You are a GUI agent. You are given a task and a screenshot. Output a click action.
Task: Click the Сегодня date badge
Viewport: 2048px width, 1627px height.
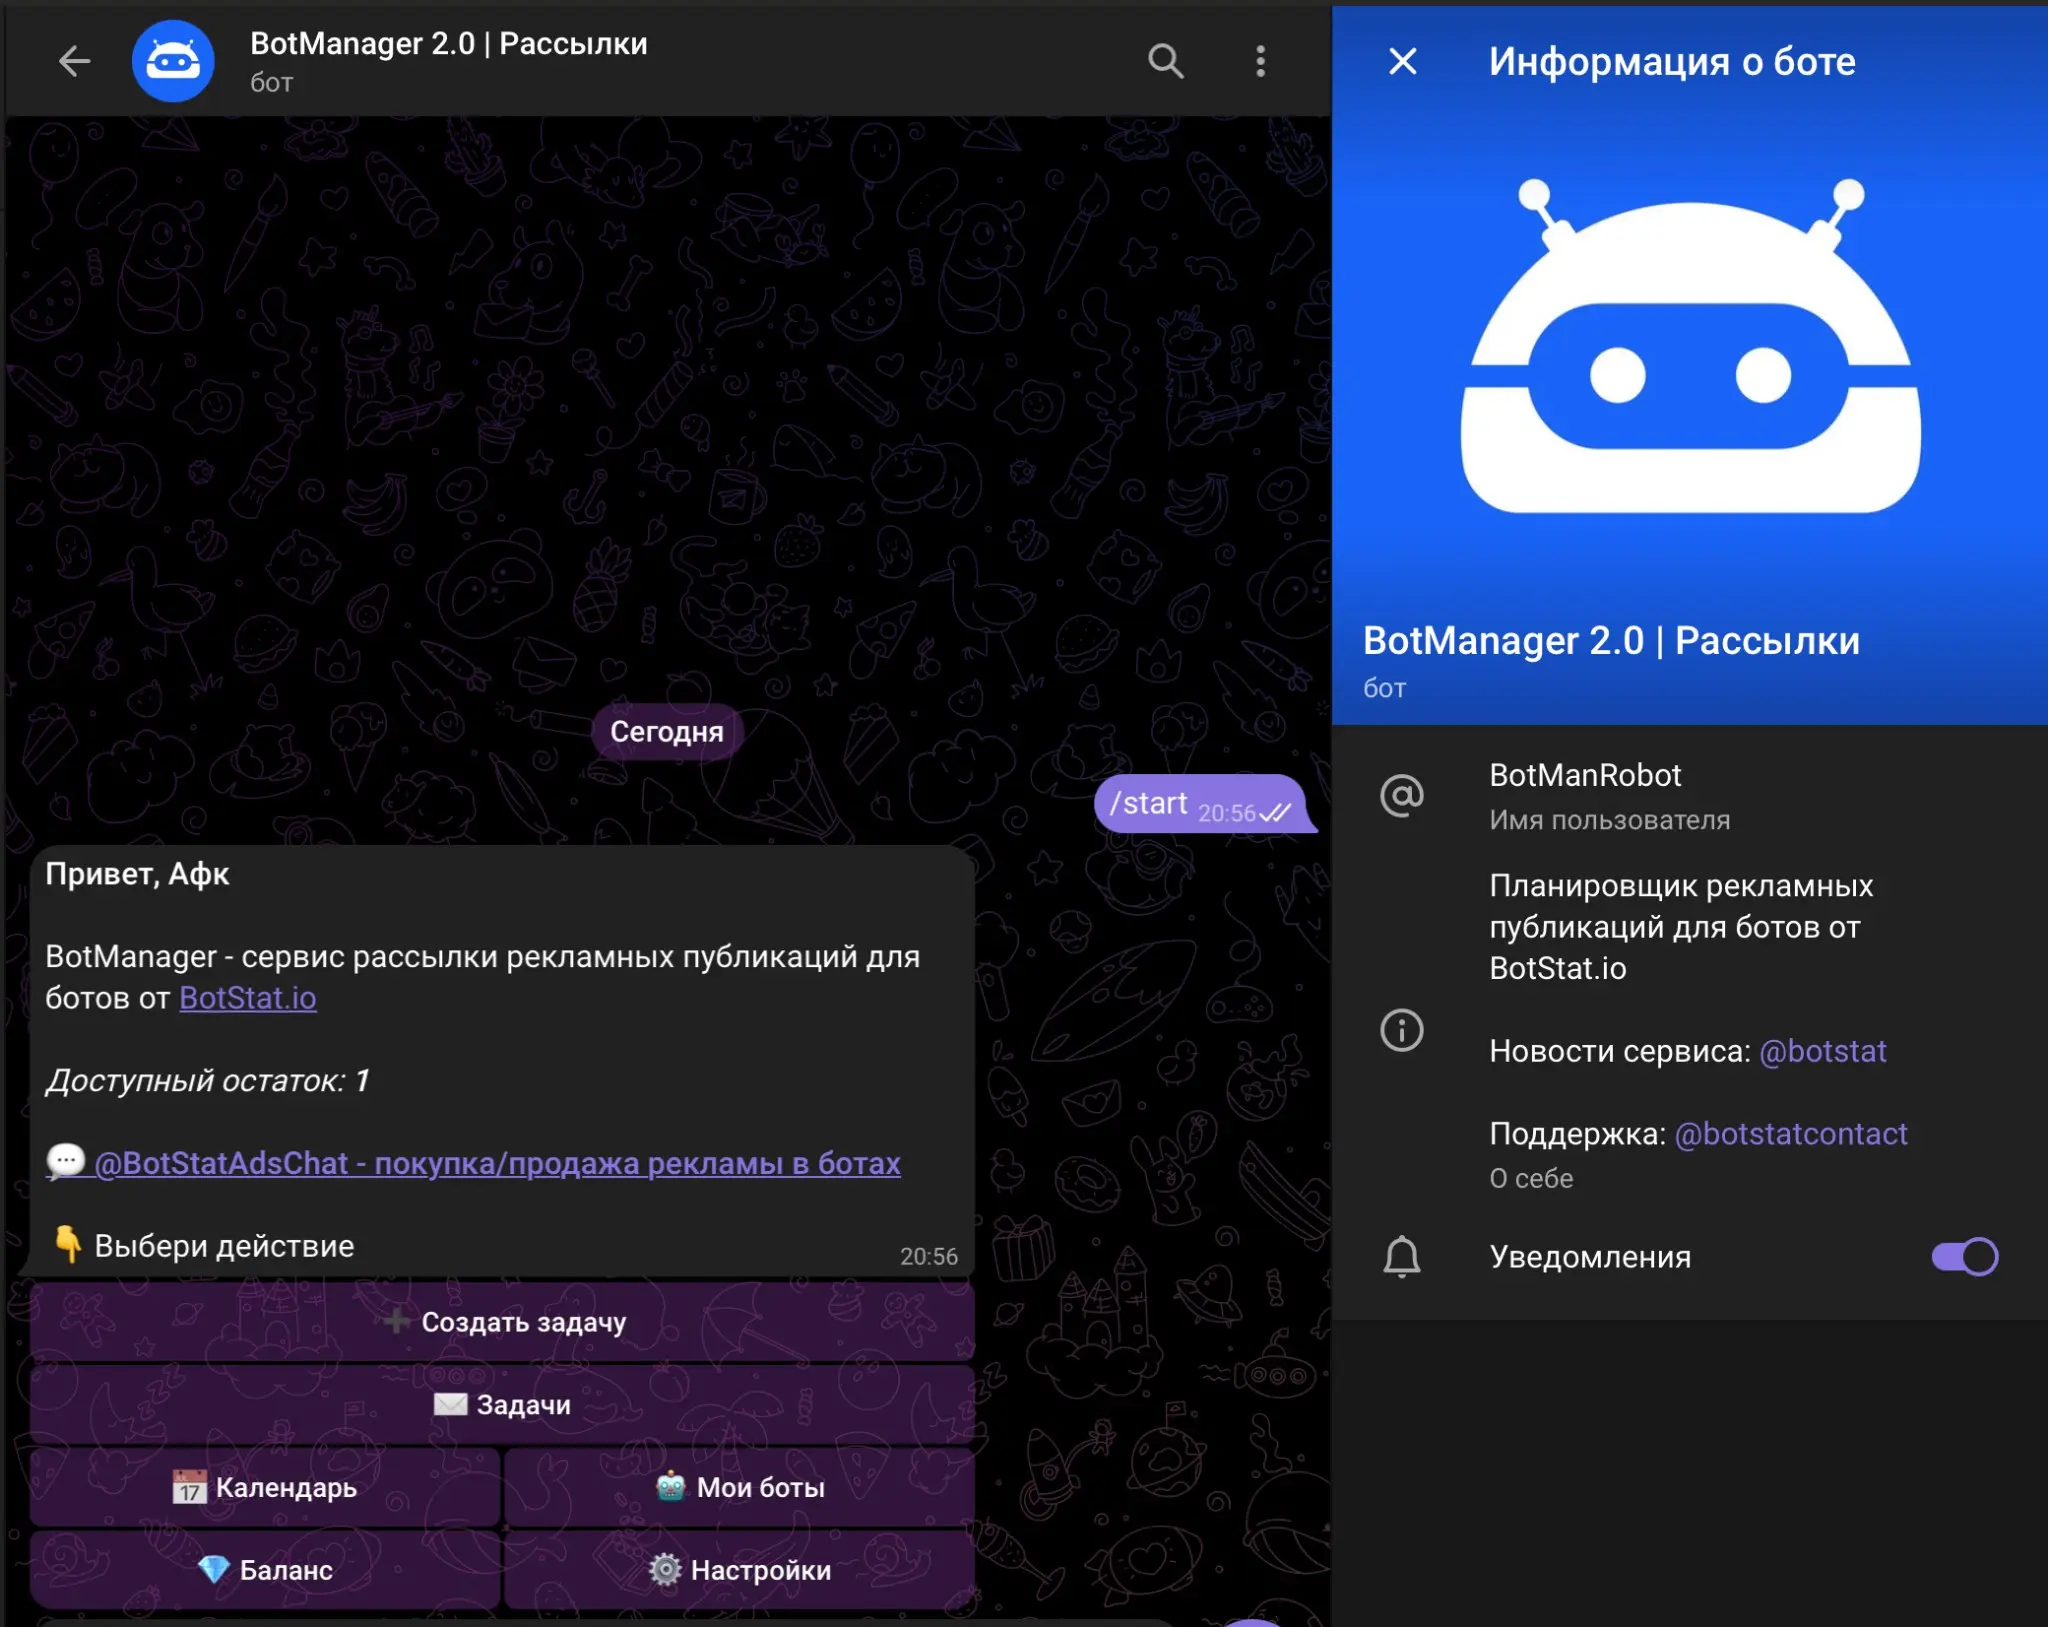[666, 732]
